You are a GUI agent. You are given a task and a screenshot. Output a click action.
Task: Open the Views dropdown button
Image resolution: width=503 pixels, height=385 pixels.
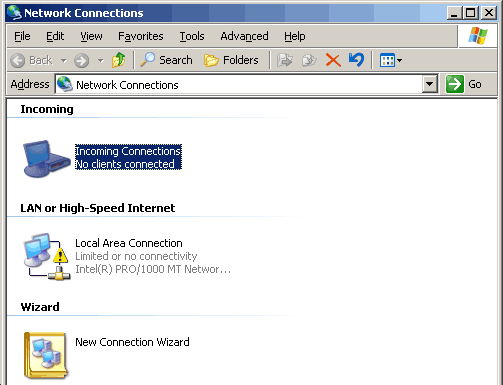coord(391,60)
